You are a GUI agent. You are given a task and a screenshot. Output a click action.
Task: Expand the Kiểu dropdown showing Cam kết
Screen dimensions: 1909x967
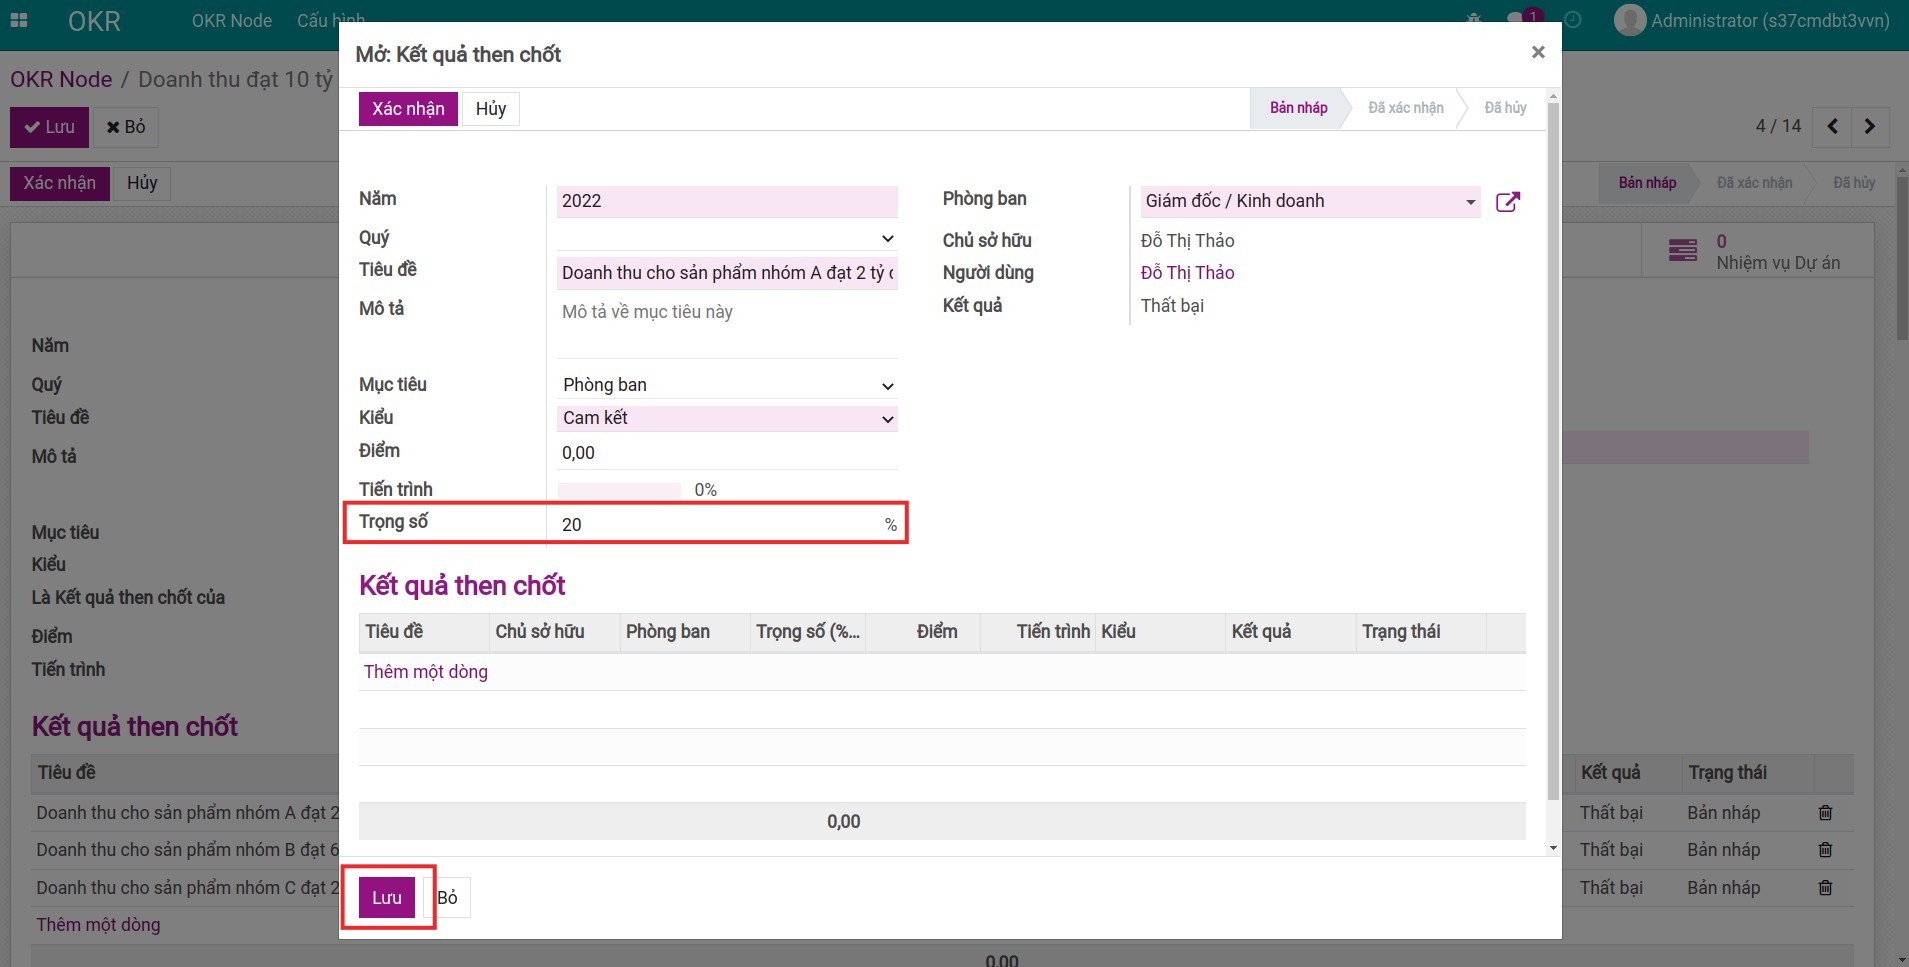tap(726, 419)
